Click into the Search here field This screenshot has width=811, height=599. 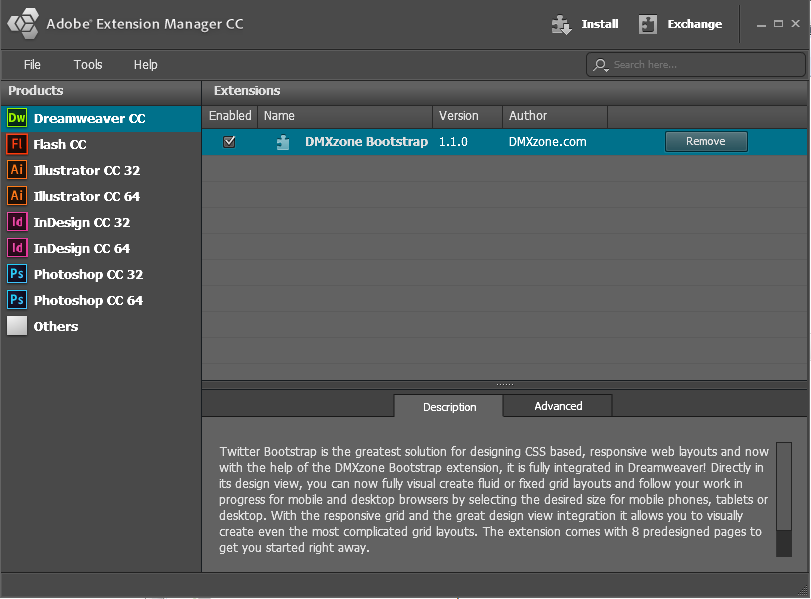point(696,65)
